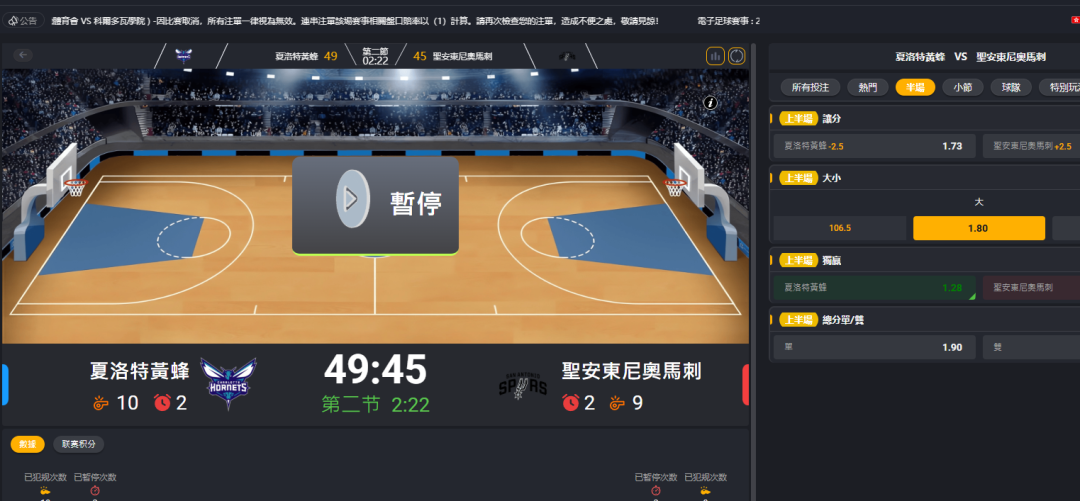Pick the over 1.80 odds button
This screenshot has width=1080, height=501.
[x=979, y=228]
